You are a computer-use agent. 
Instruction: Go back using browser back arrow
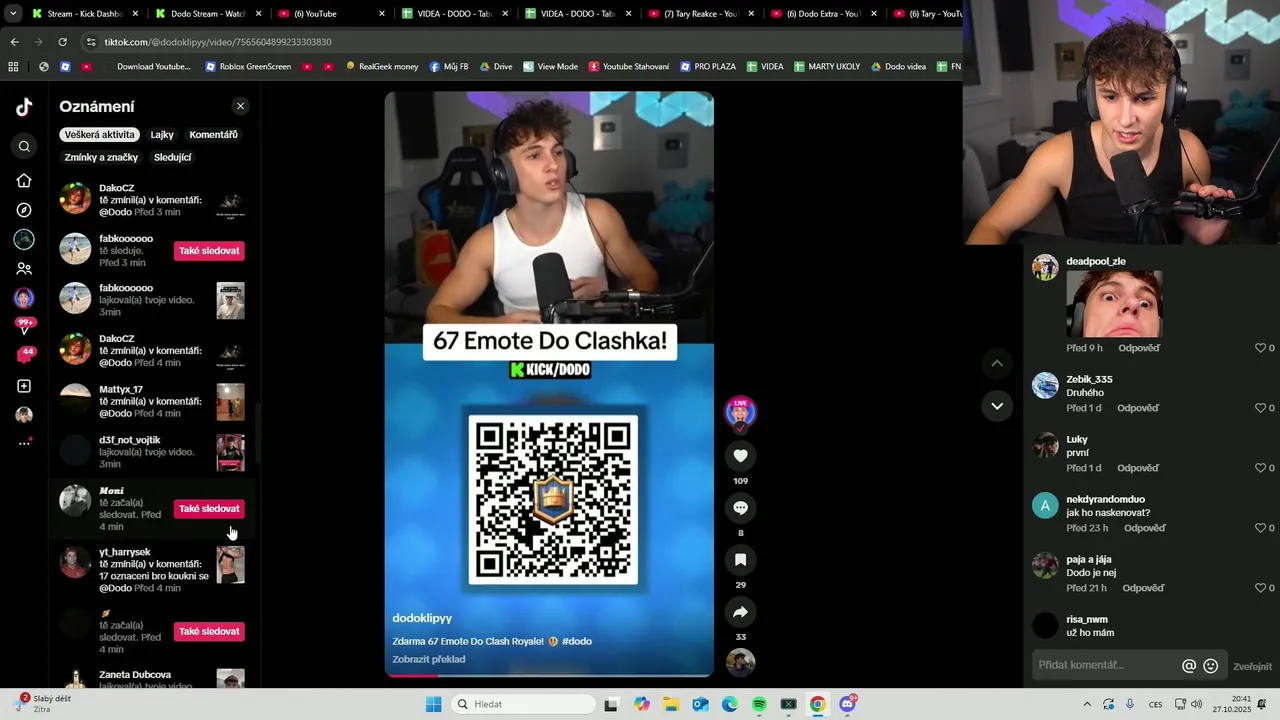tap(14, 42)
